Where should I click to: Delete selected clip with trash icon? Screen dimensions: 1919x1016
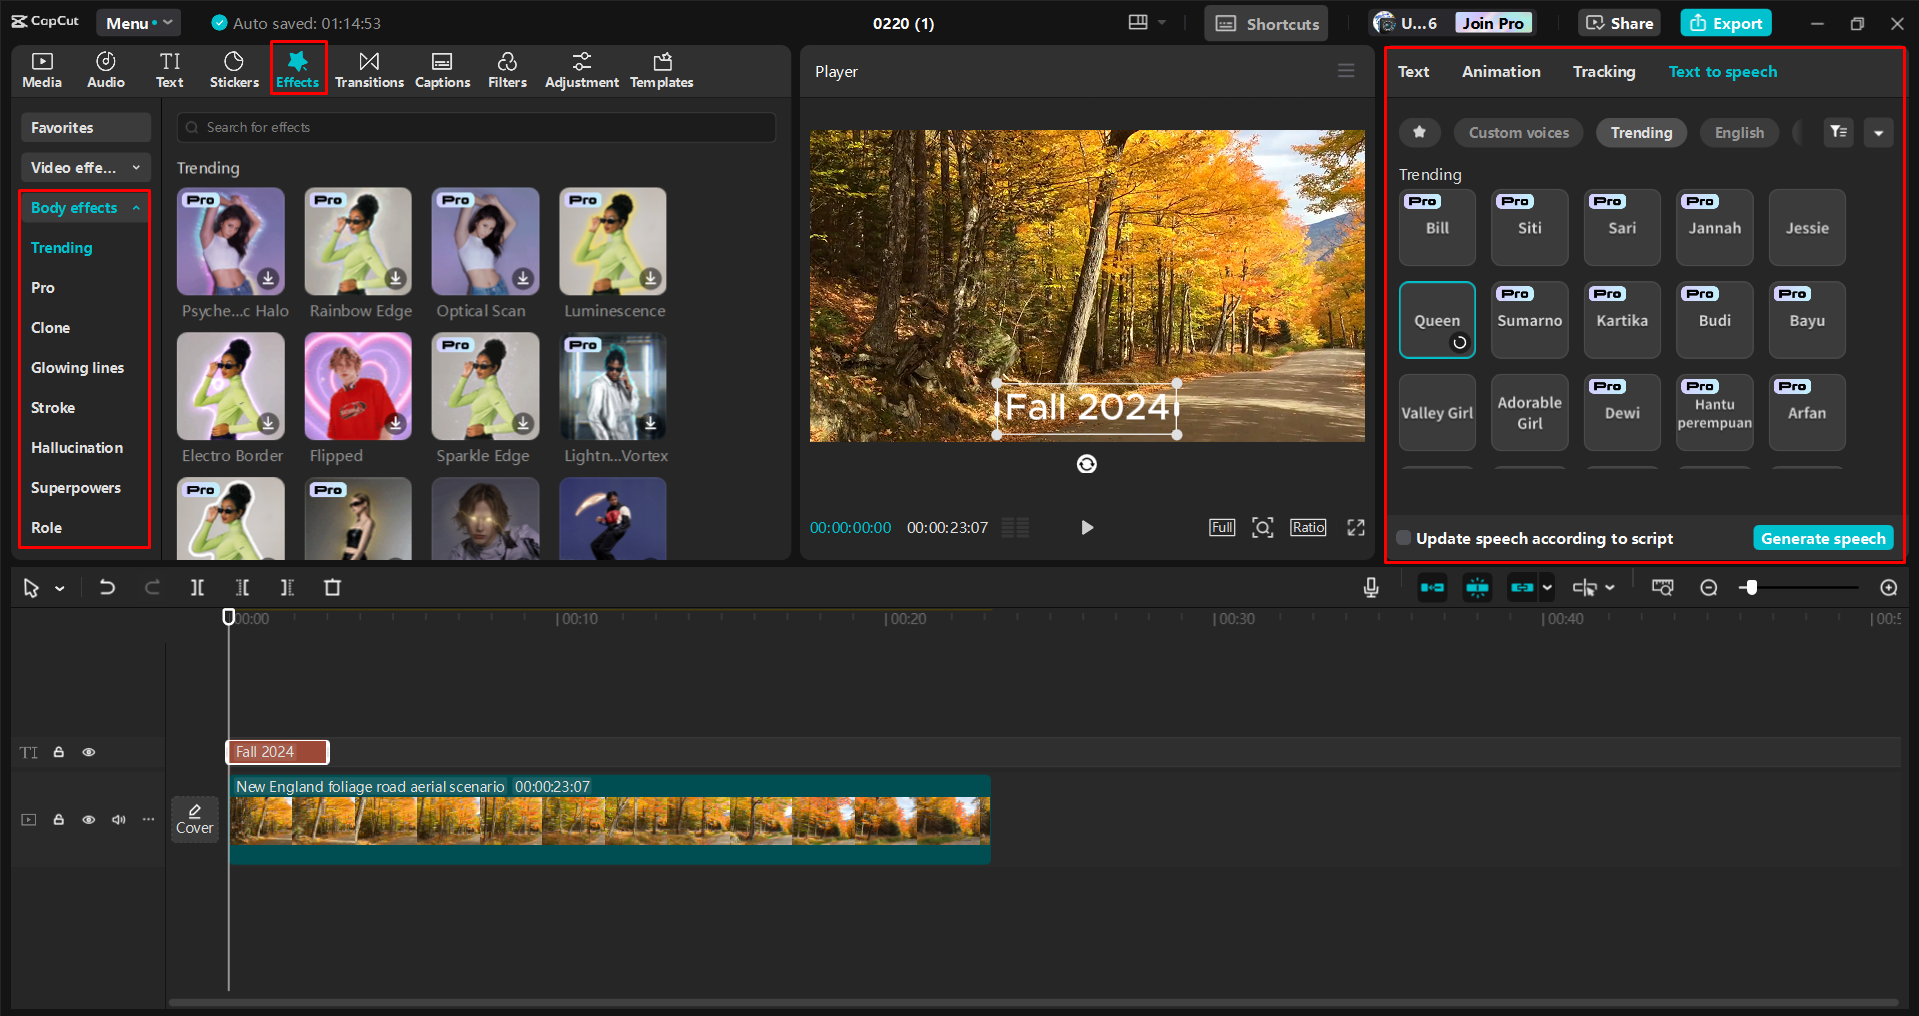333,588
